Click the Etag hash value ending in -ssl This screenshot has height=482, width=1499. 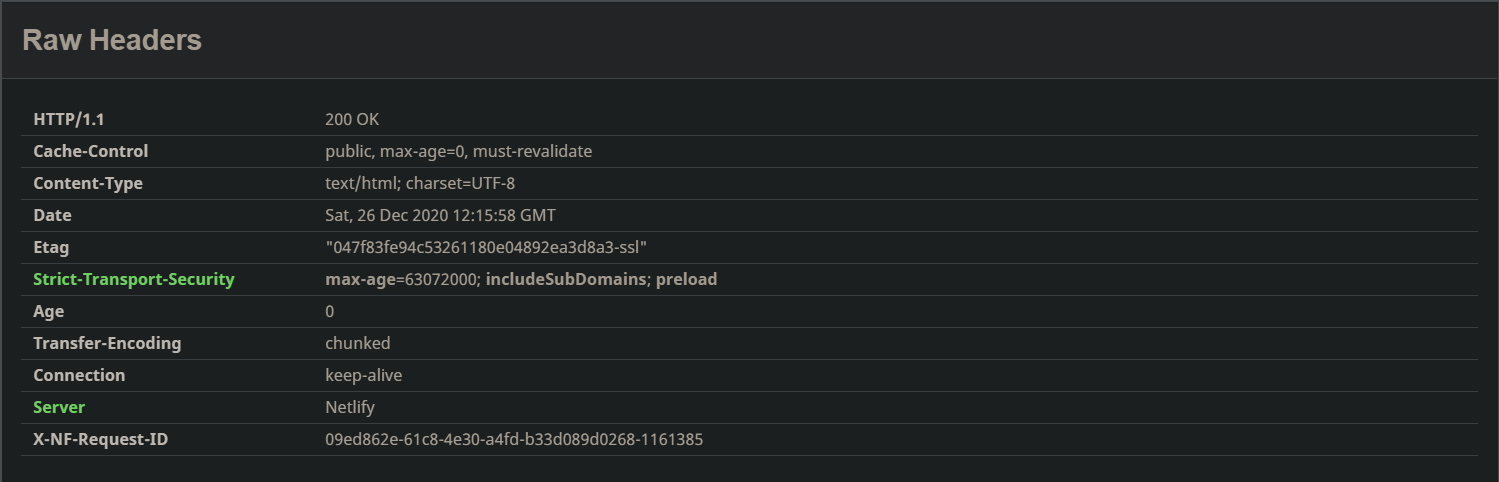(487, 248)
